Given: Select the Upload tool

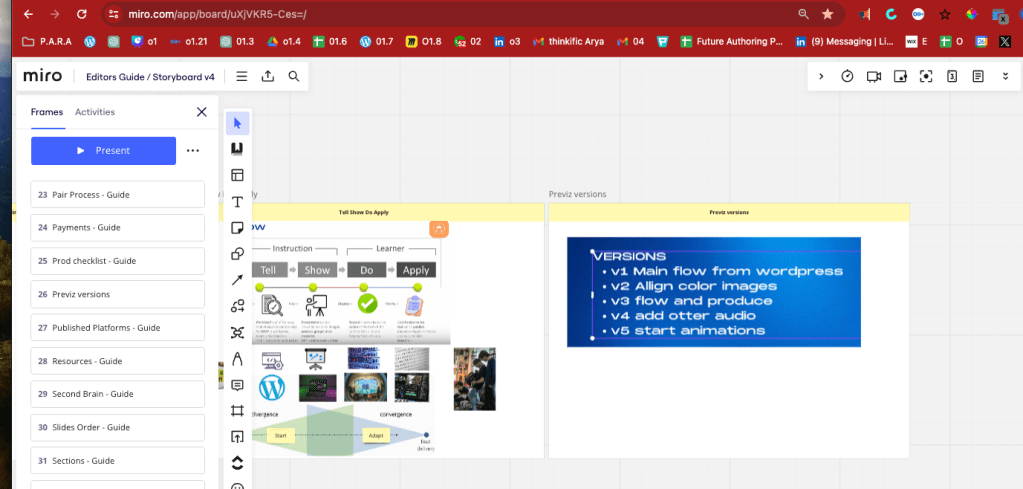Looking at the screenshot, I should [237, 437].
